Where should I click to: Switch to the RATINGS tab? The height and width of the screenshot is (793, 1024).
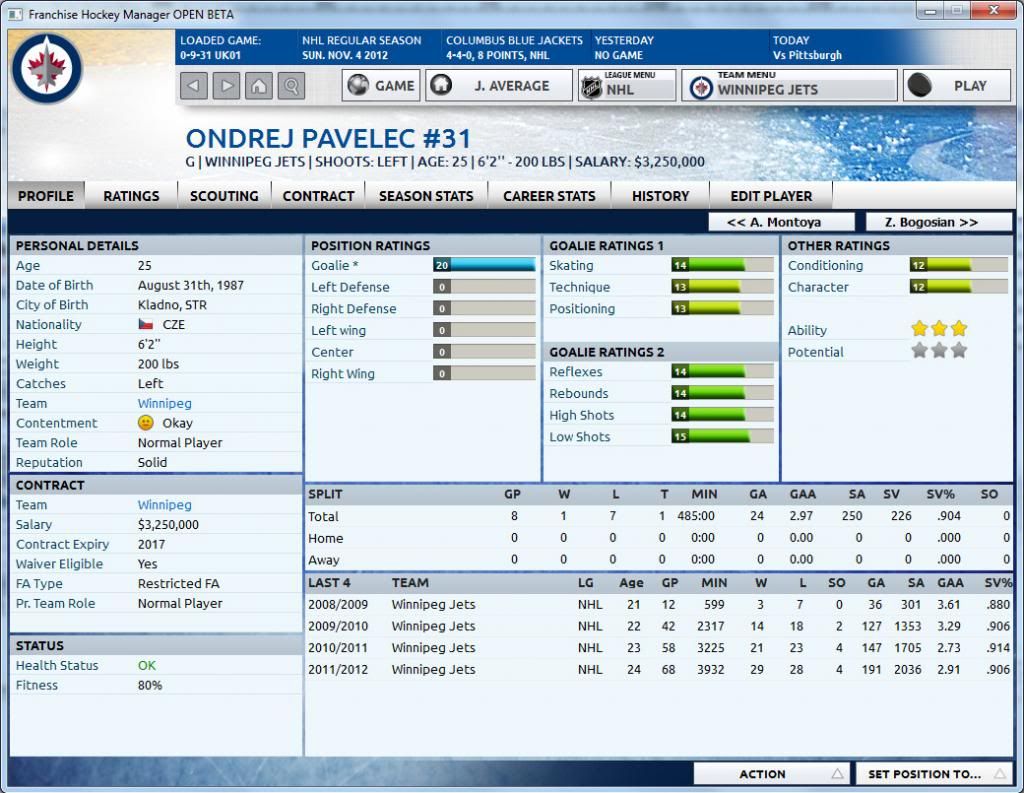pyautogui.click(x=131, y=196)
